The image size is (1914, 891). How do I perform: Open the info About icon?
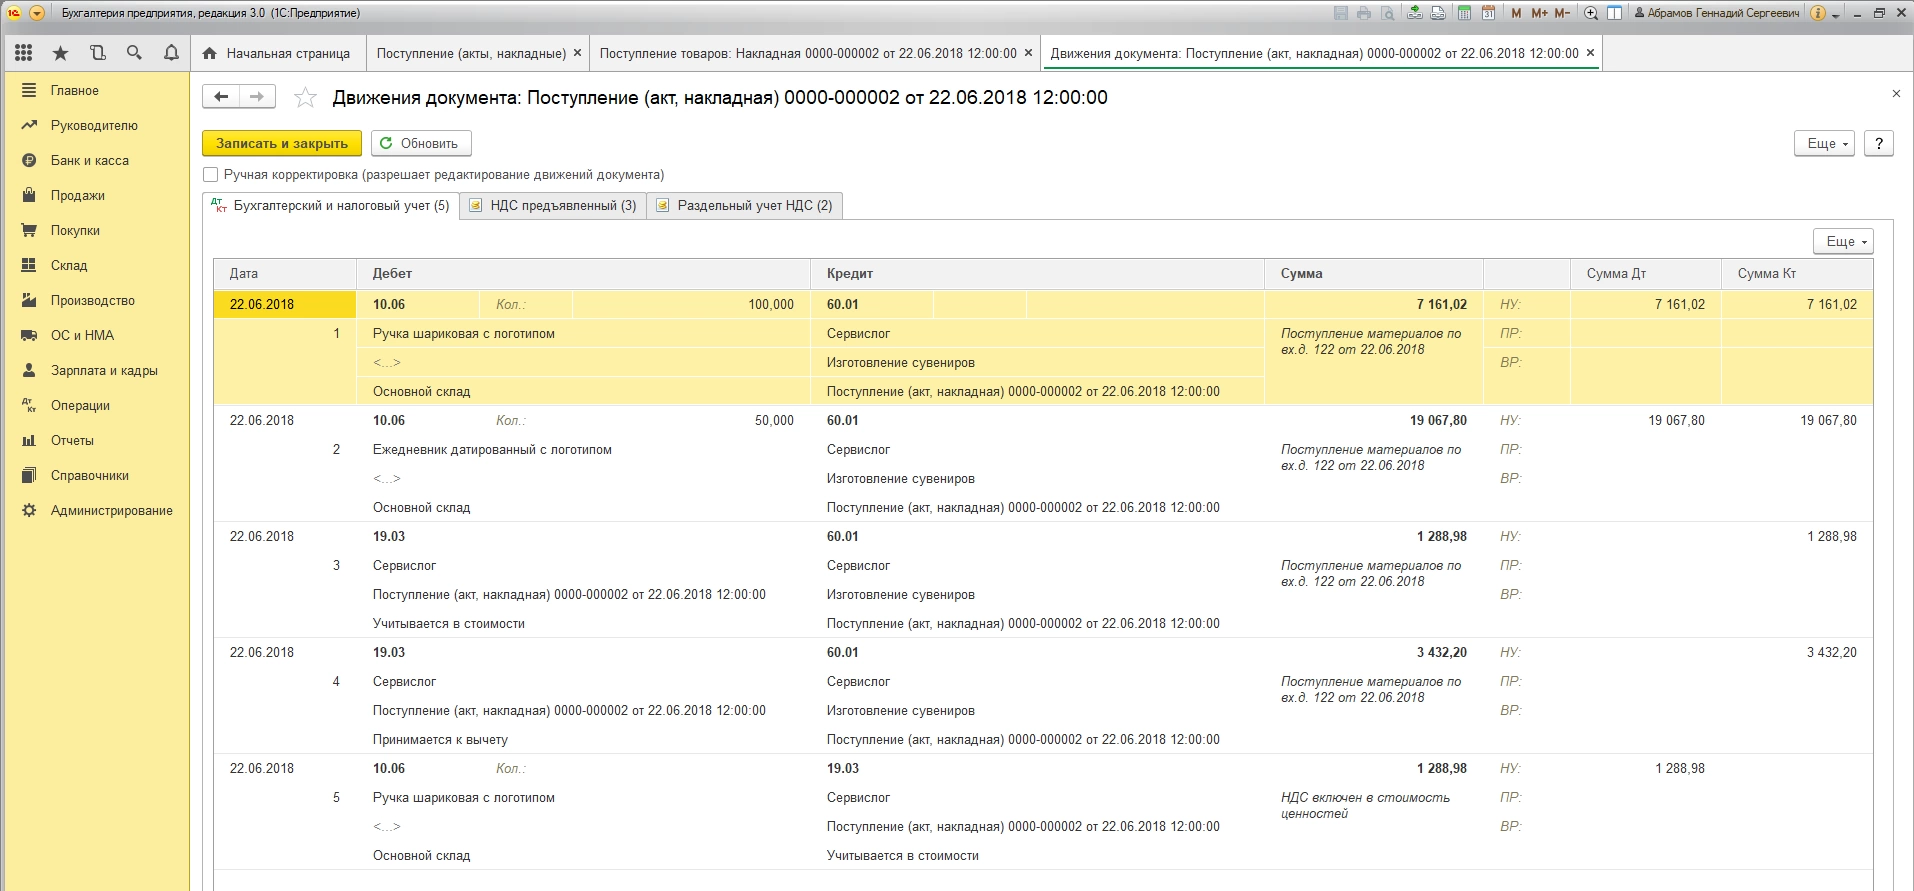point(1818,13)
